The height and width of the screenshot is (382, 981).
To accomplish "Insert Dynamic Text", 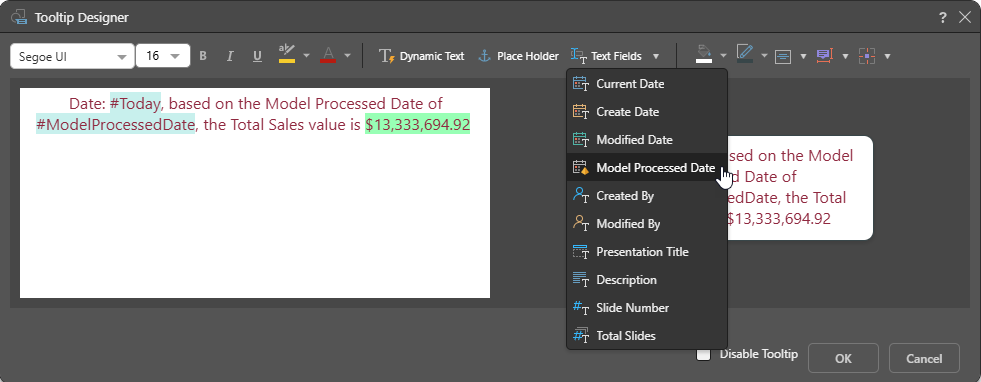I will [422, 56].
